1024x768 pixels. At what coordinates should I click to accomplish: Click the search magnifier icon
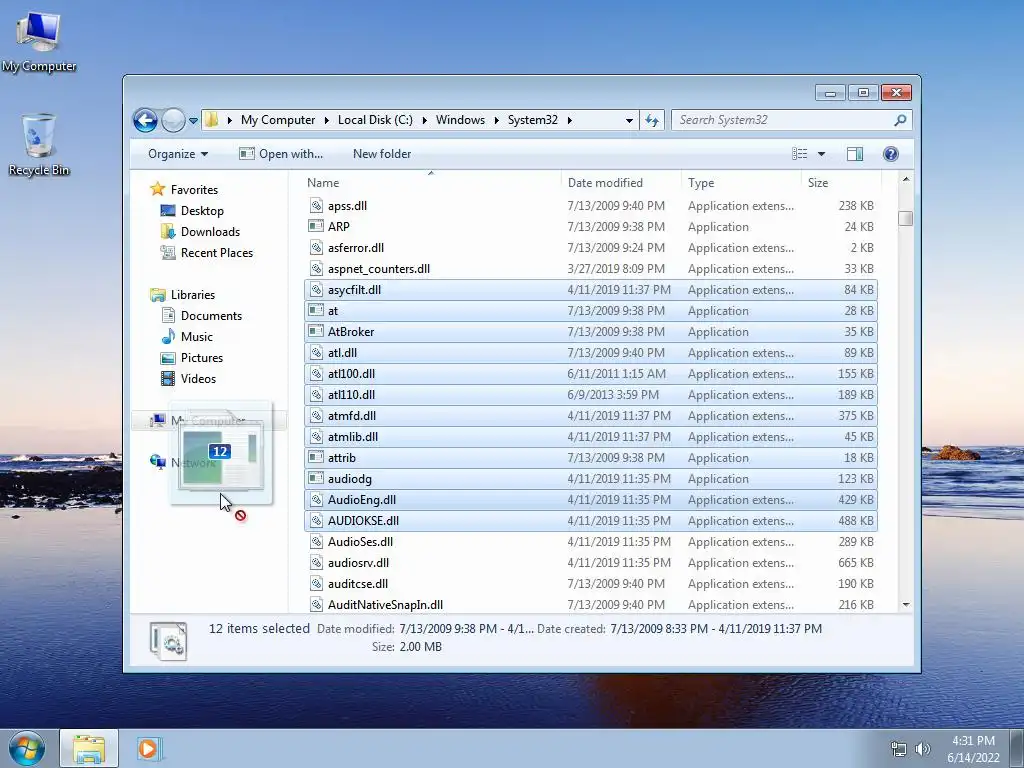click(901, 120)
